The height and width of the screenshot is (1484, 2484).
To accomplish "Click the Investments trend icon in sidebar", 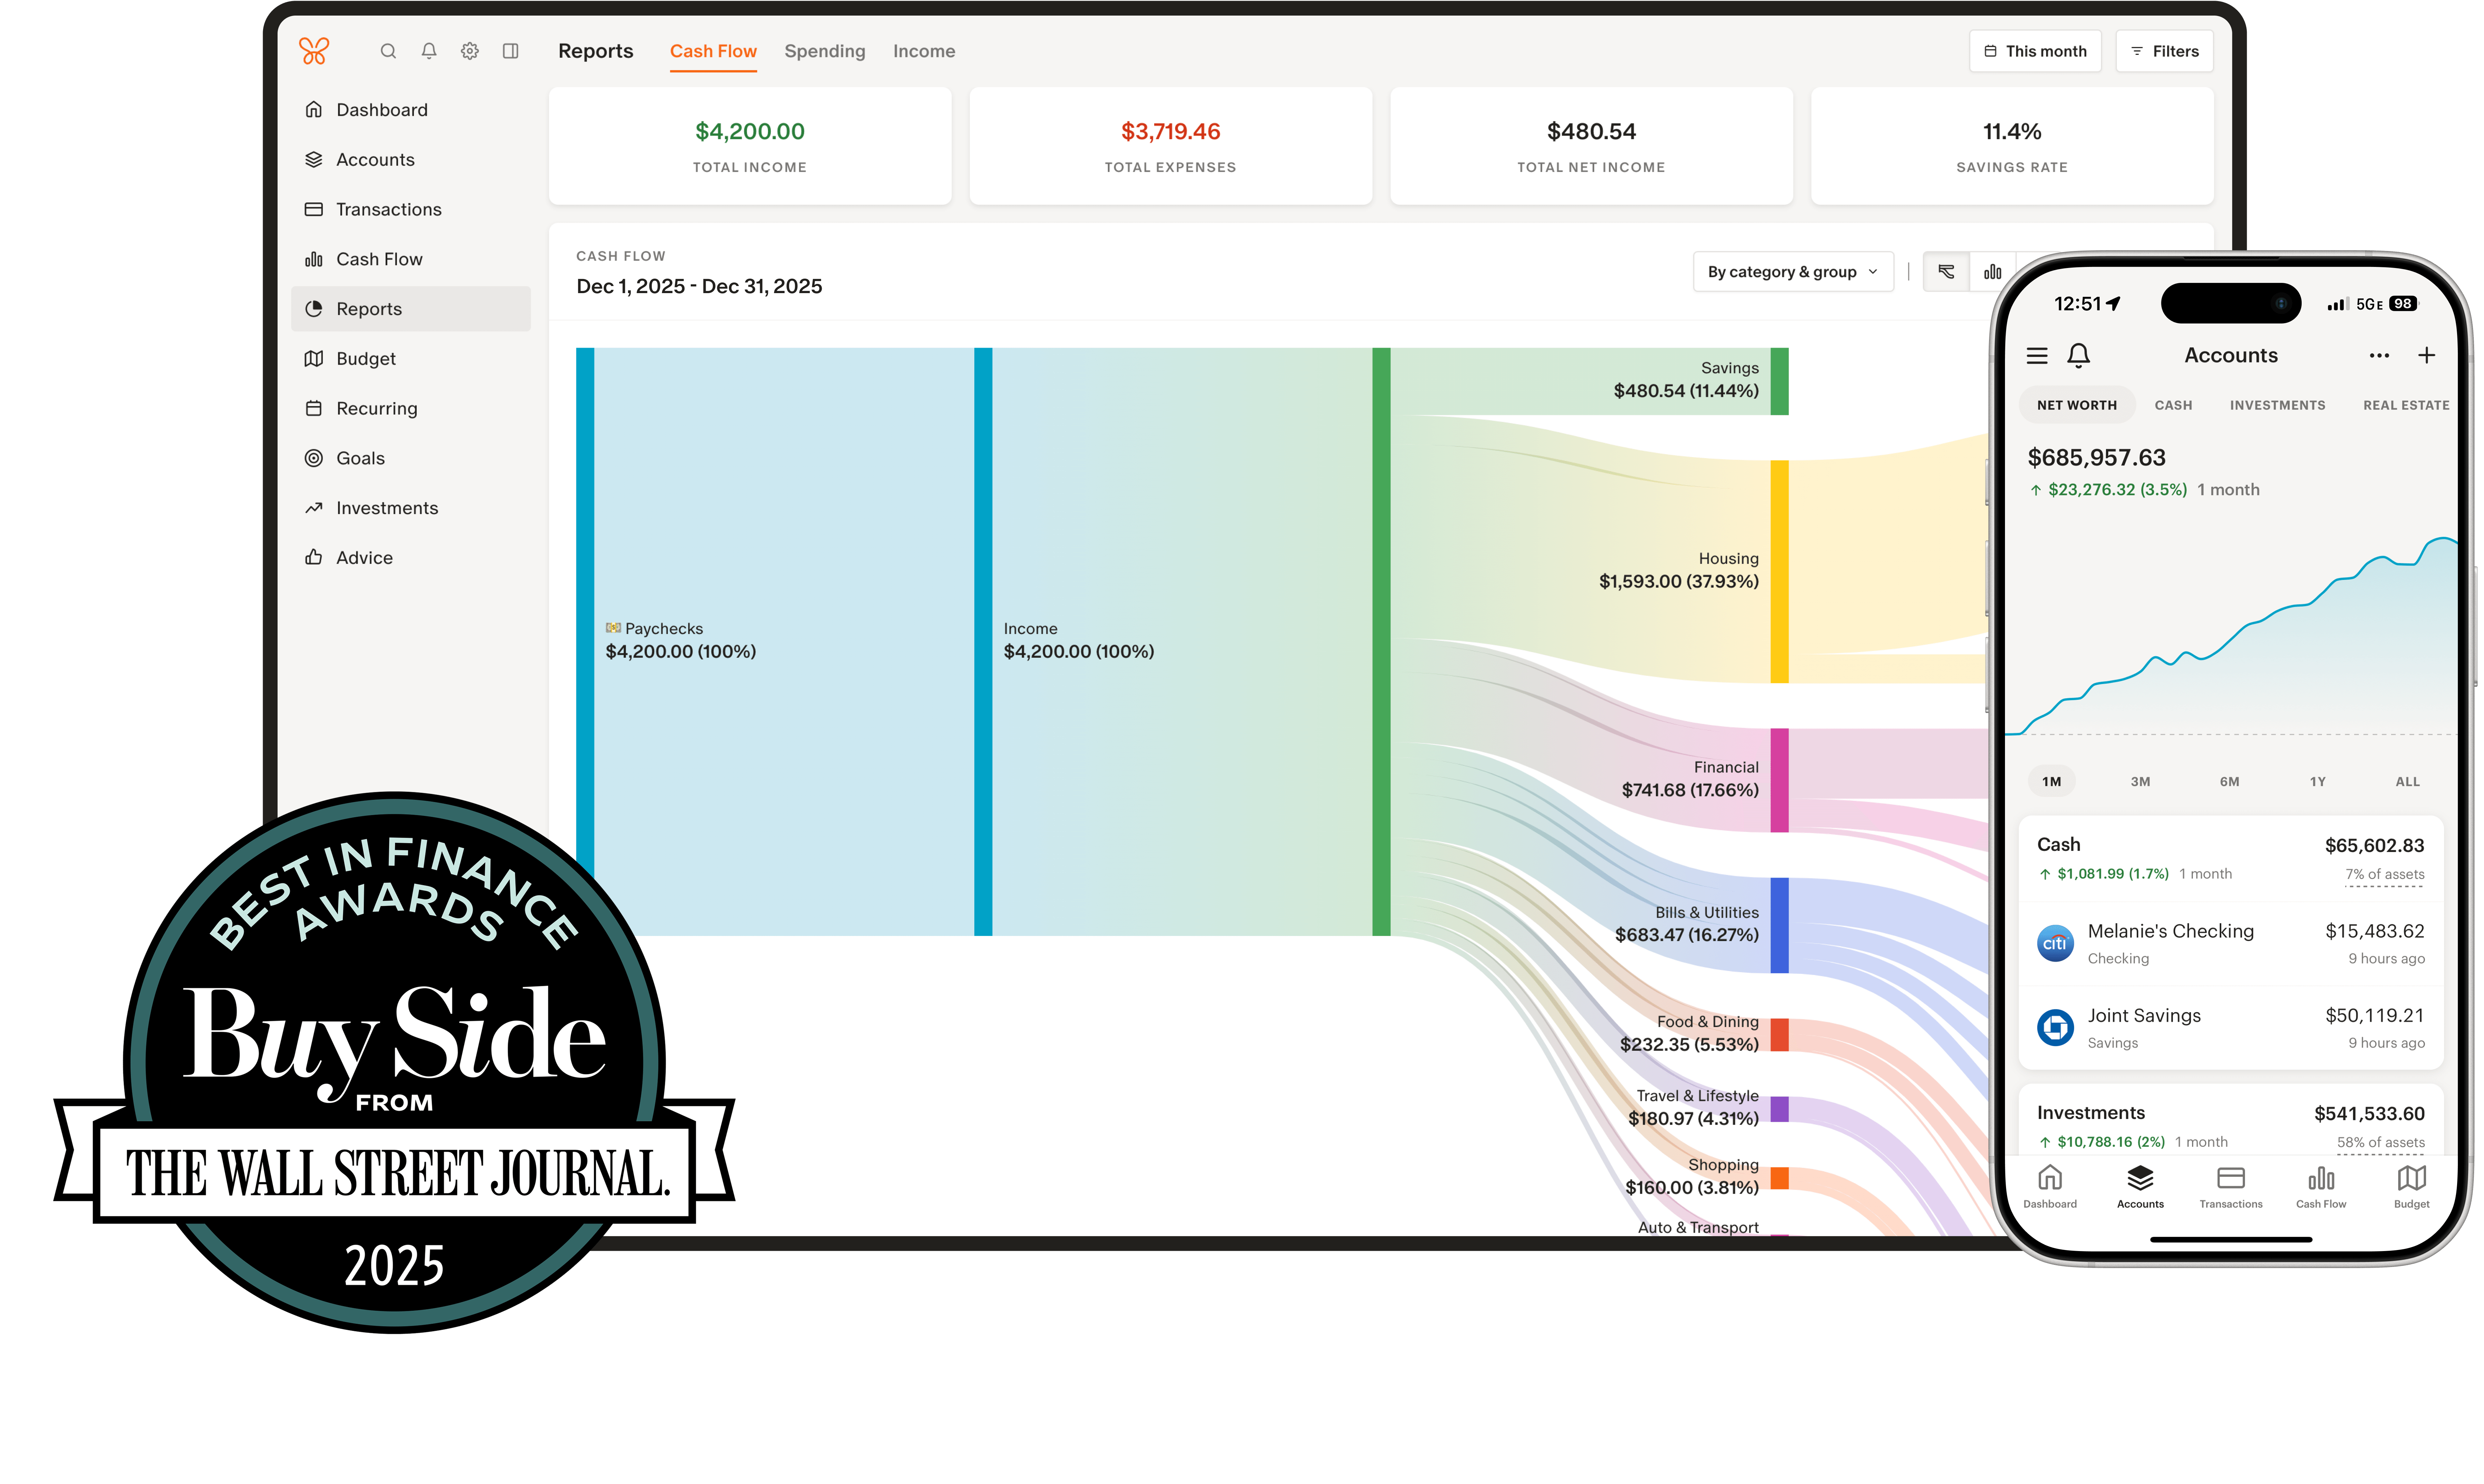I will (314, 508).
